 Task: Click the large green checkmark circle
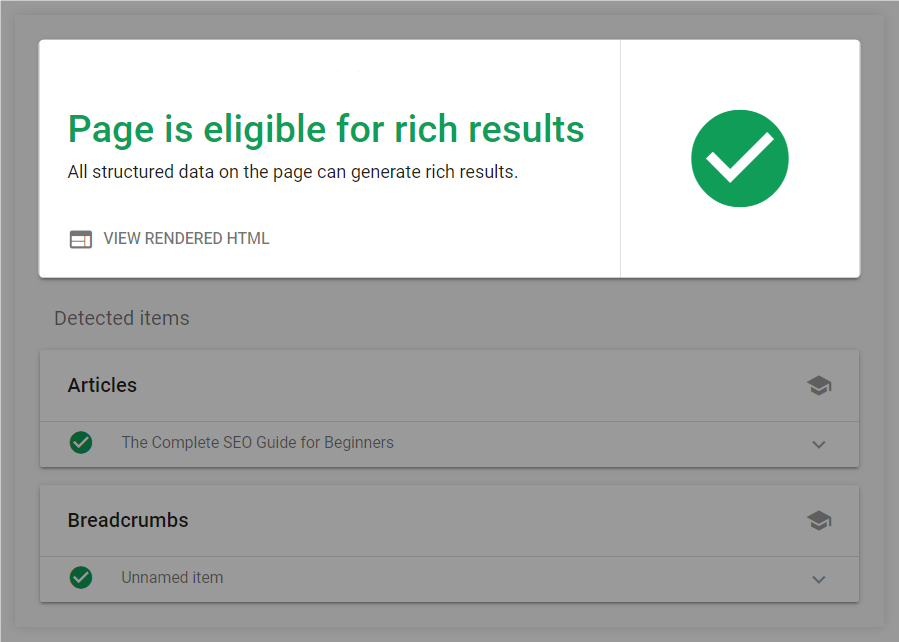tap(740, 158)
